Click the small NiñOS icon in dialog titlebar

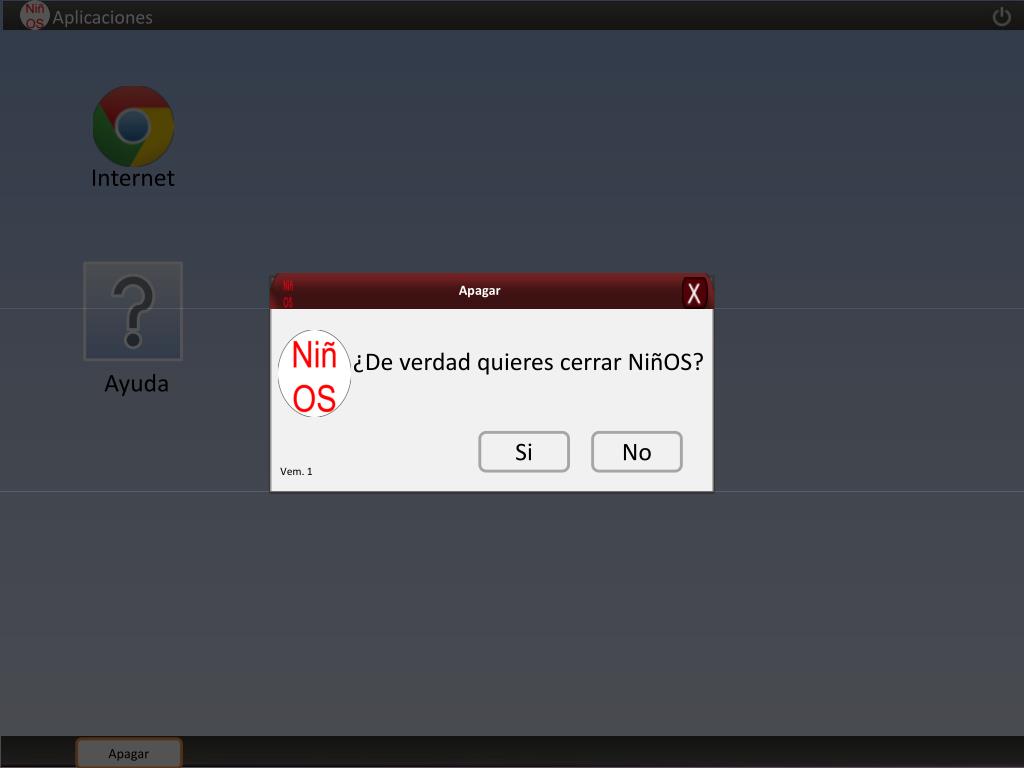pyautogui.click(x=287, y=293)
